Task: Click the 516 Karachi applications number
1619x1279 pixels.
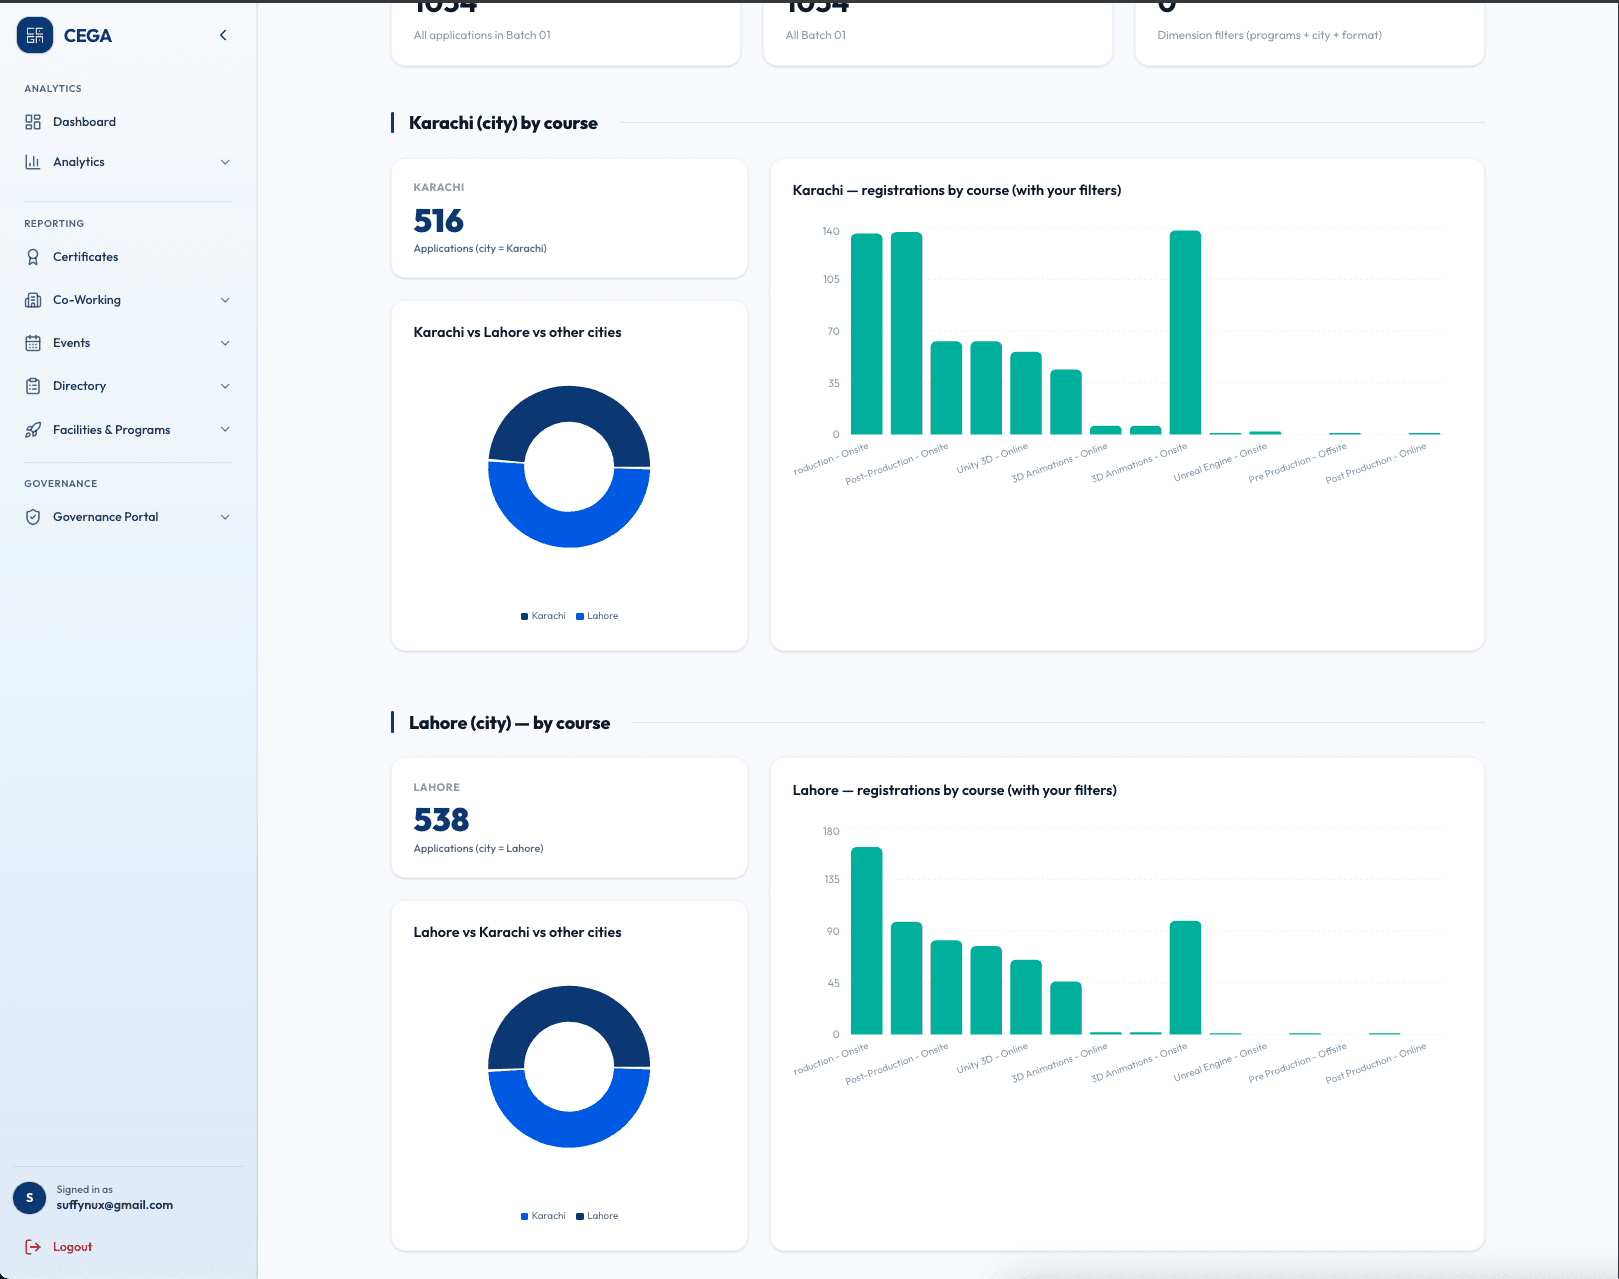Action: click(x=439, y=220)
